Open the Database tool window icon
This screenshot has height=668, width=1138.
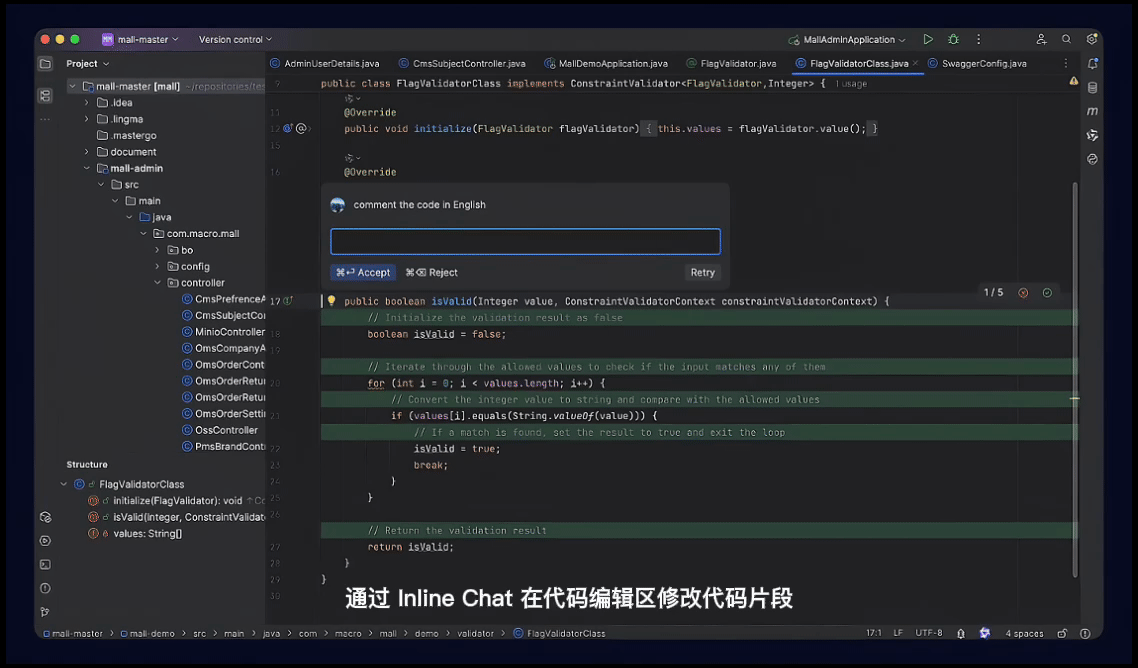(1092, 88)
